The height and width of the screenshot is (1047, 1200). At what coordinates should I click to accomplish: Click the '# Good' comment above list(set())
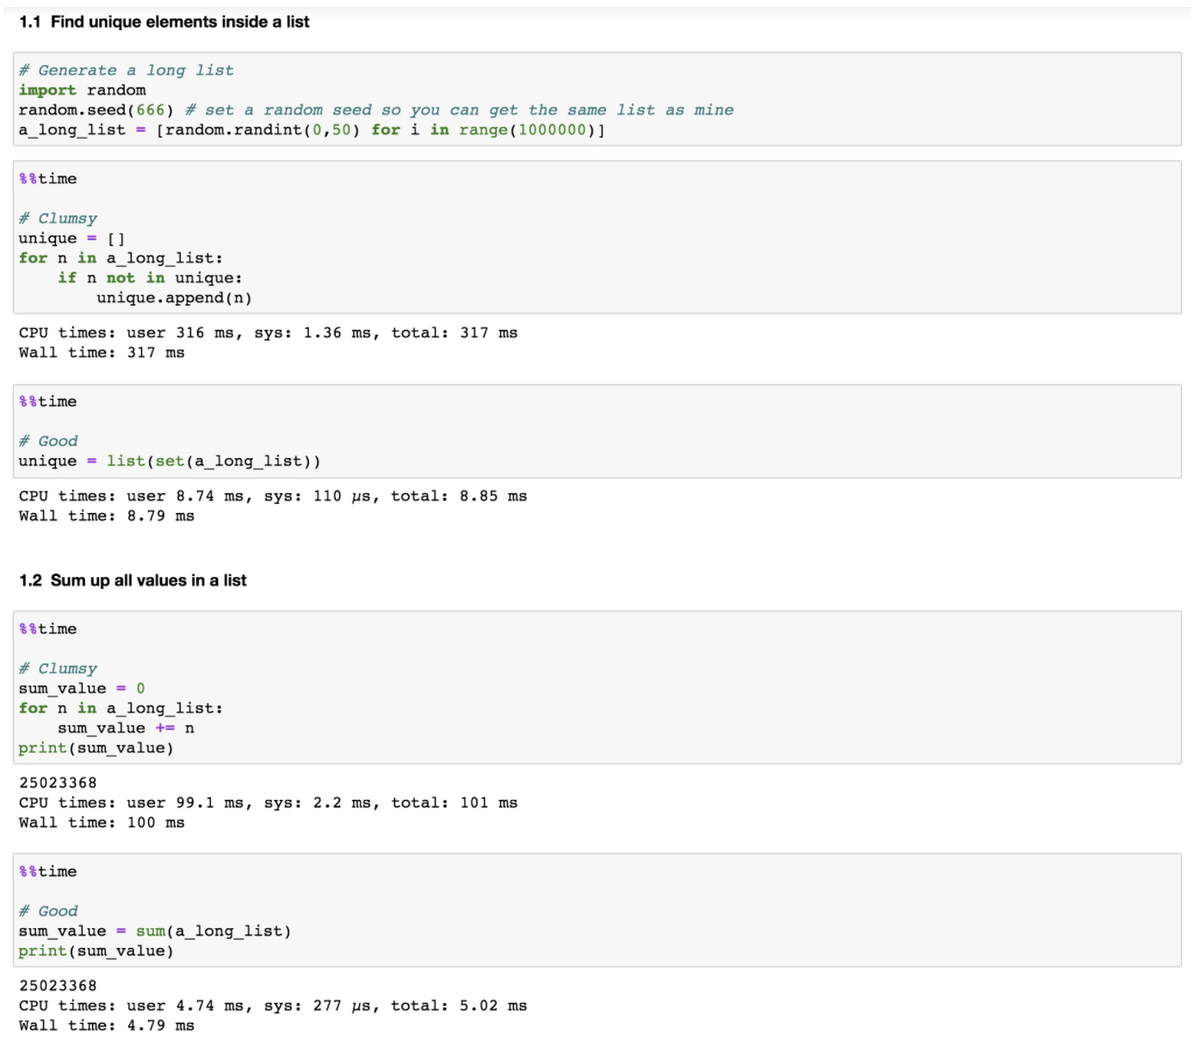pos(48,441)
